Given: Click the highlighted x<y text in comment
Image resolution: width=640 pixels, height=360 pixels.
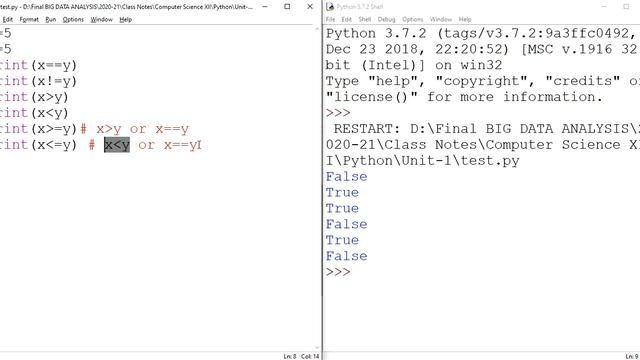Looking at the screenshot, I should 117,144.
